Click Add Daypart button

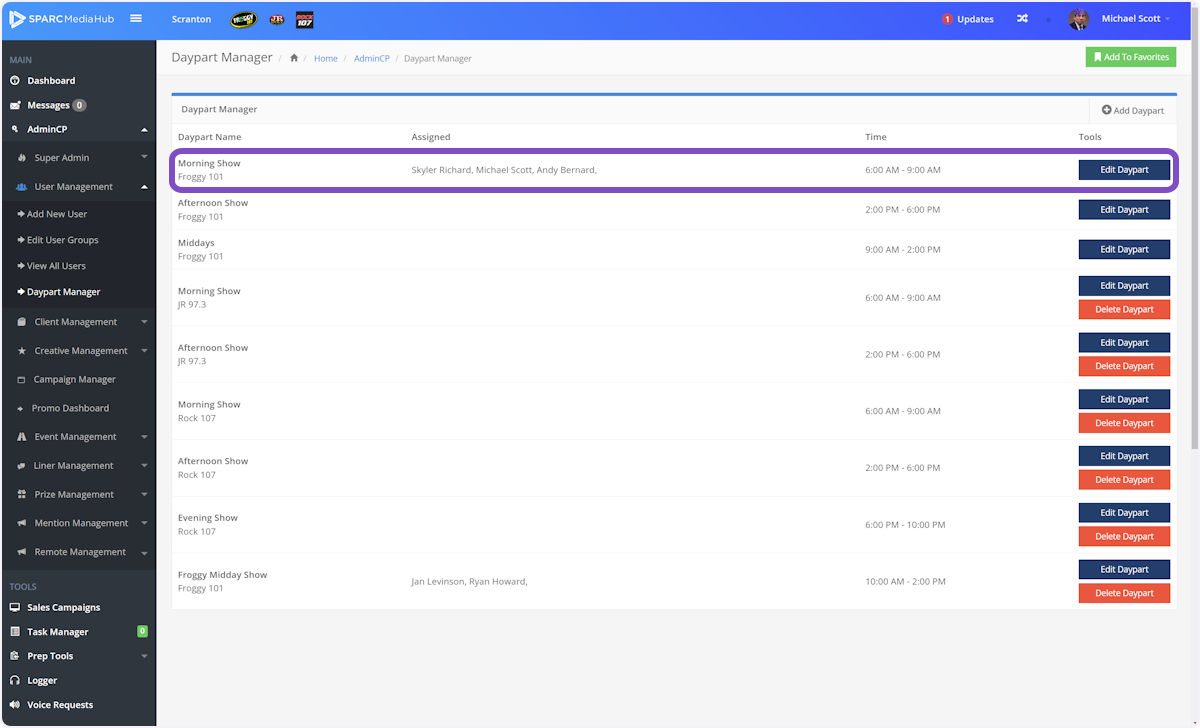[1132, 110]
